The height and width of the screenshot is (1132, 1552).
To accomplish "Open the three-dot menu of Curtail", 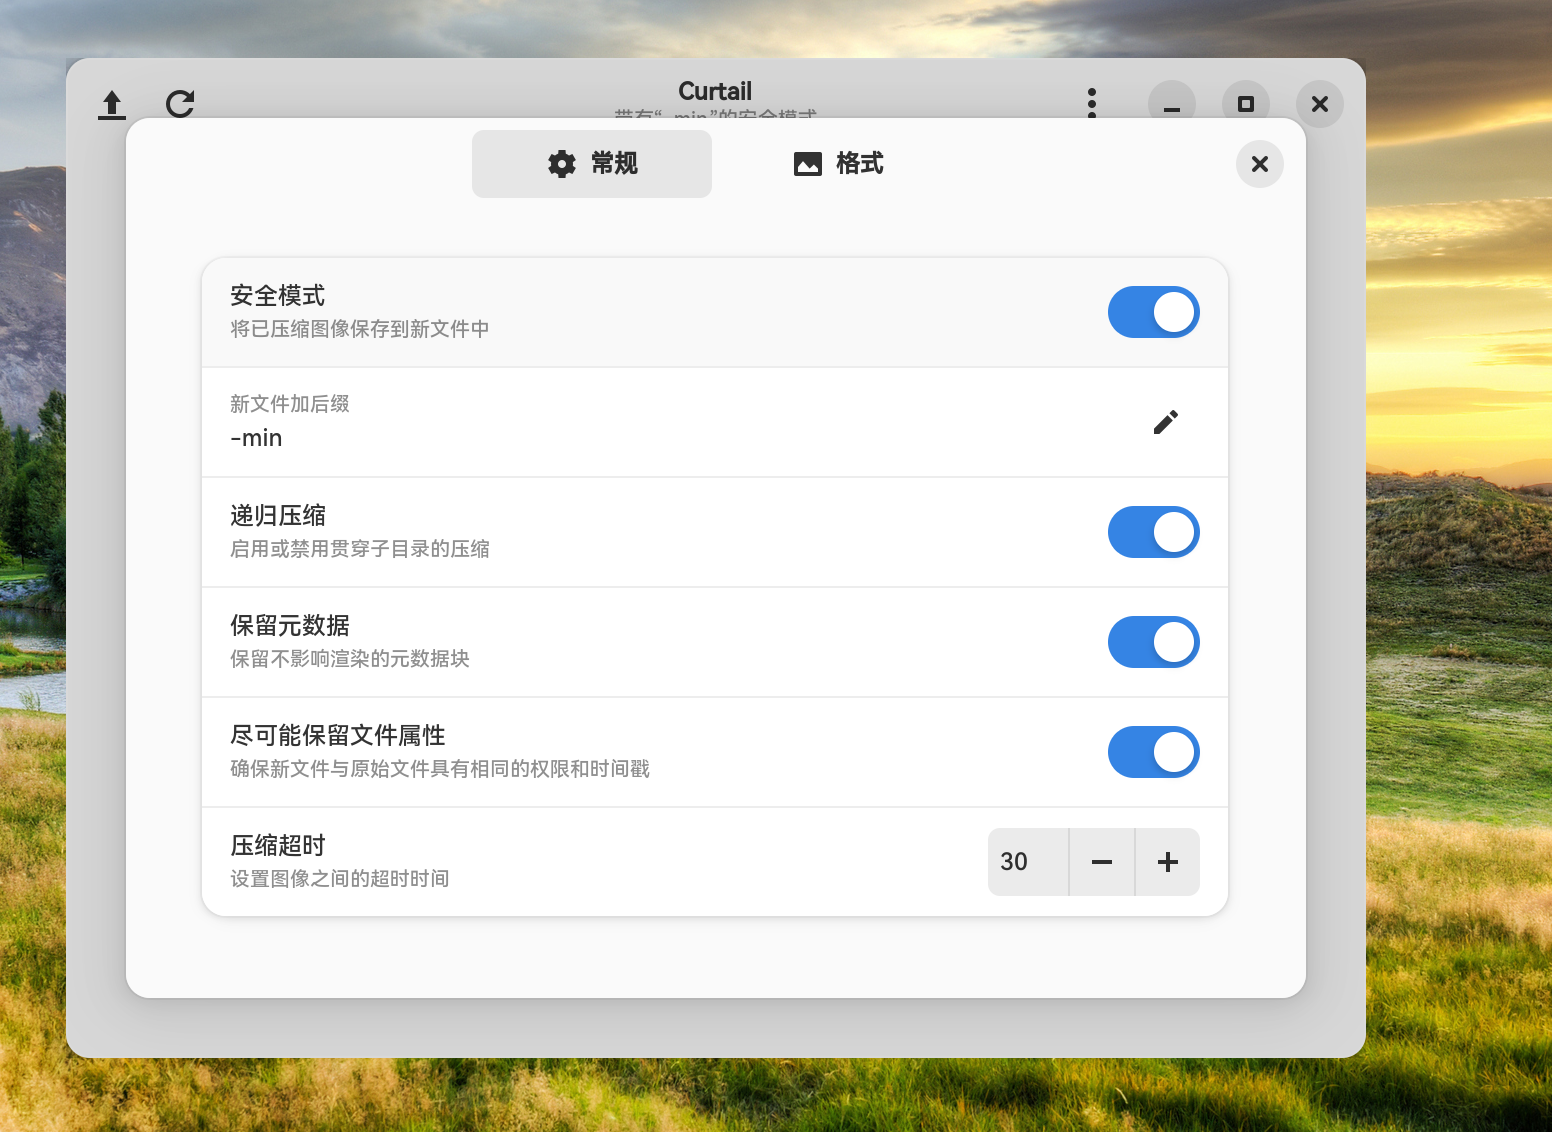I will point(1091,104).
